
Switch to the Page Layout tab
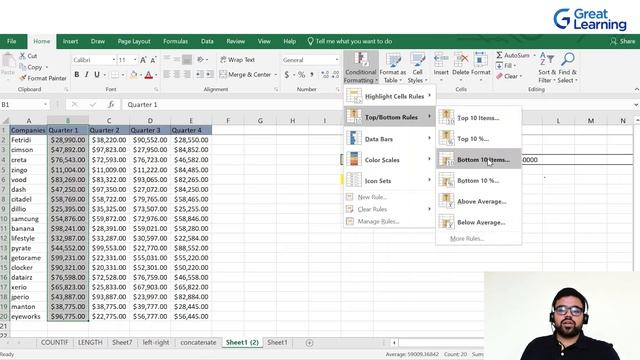134,41
